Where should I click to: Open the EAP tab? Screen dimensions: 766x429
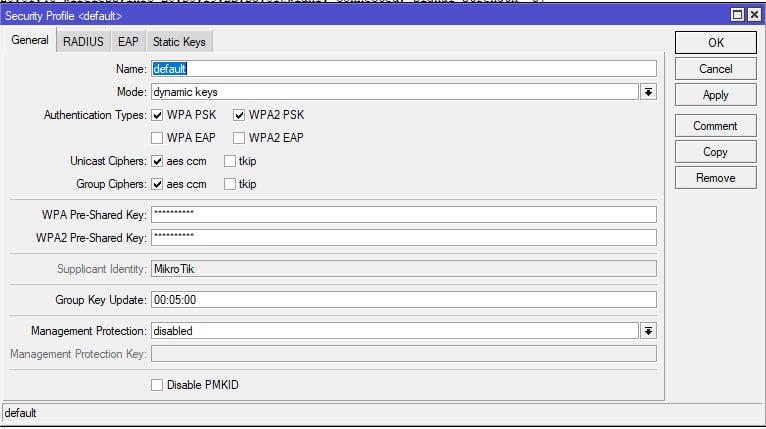coord(128,42)
